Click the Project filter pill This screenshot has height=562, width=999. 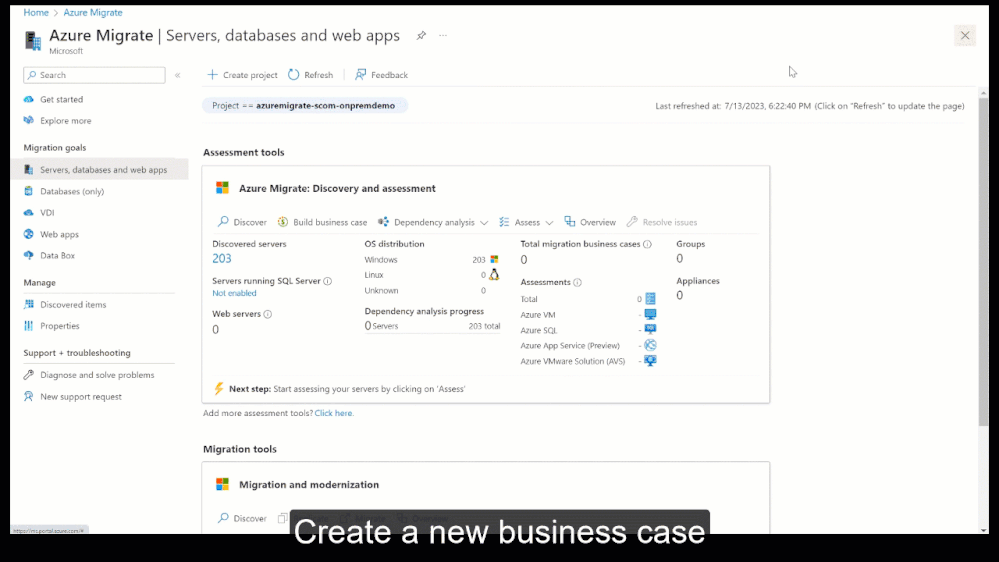pos(304,106)
